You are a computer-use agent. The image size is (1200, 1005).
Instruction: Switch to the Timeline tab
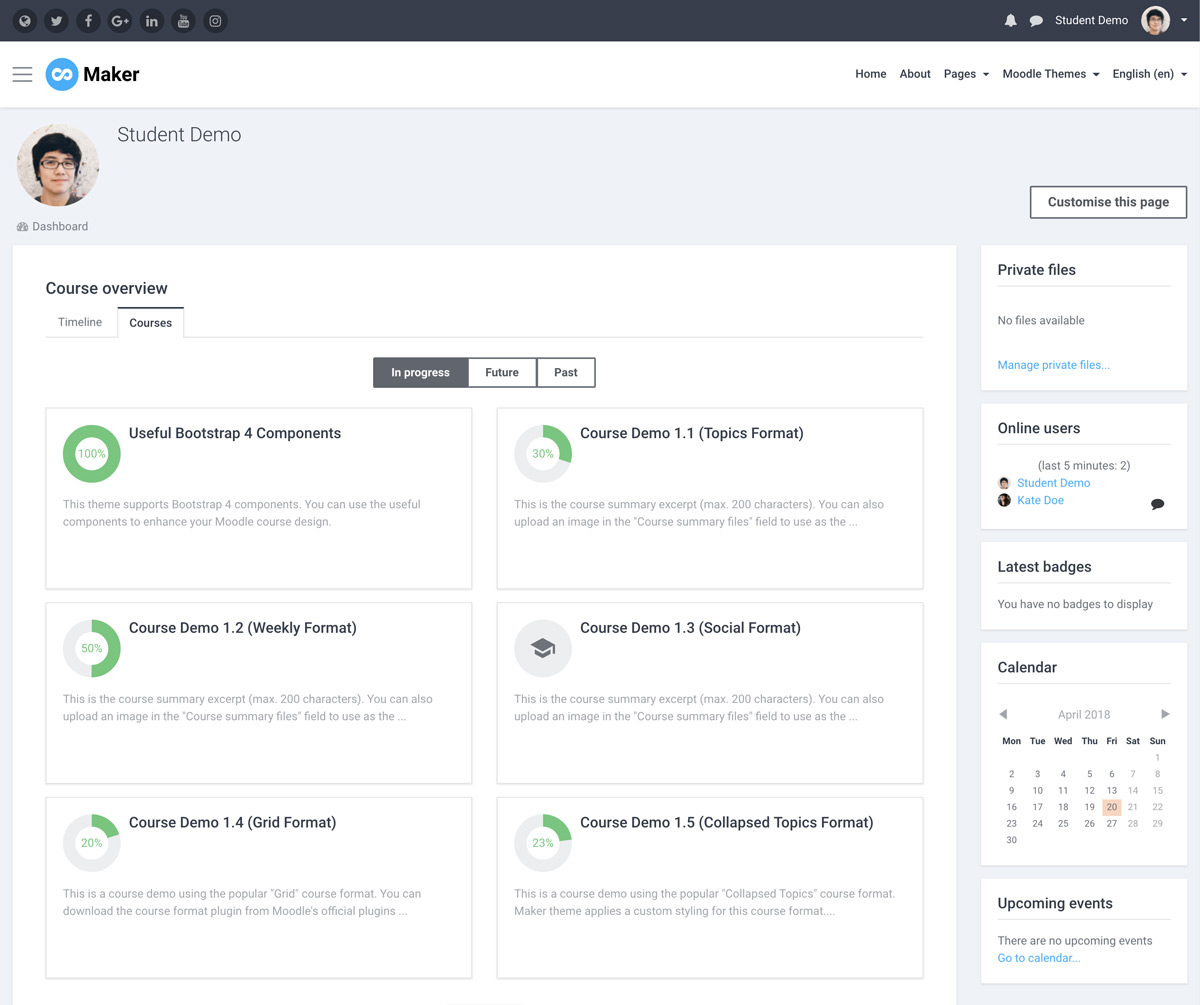80,322
